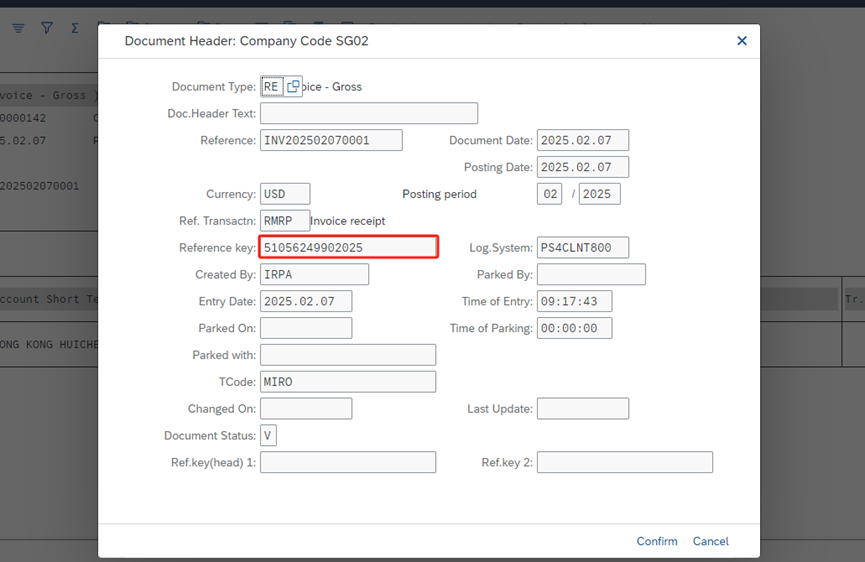865x562 pixels.
Task: Click the Posting Date field
Action: click(x=582, y=167)
